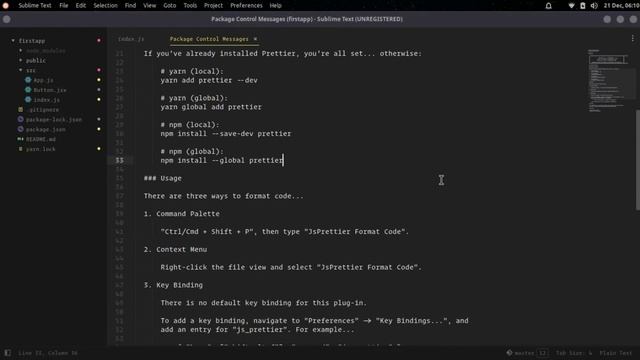Expand the public folder
This screenshot has width=640, height=360.
(x=20, y=60)
